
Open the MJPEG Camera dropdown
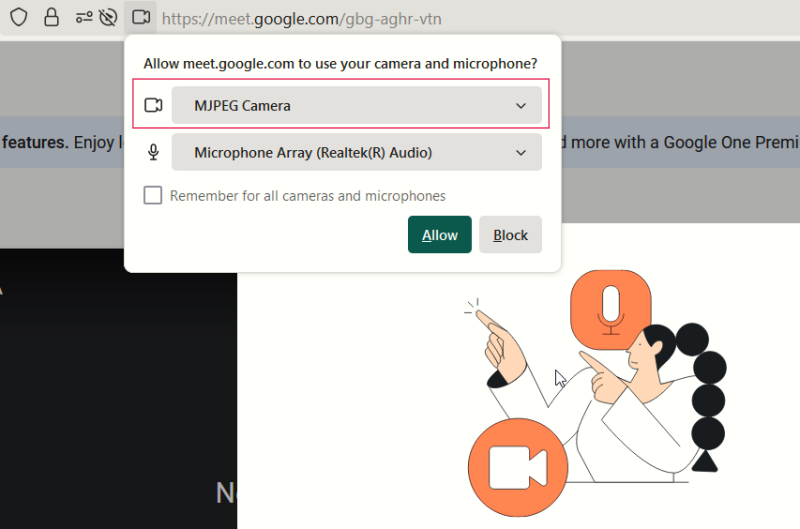pyautogui.click(x=356, y=105)
